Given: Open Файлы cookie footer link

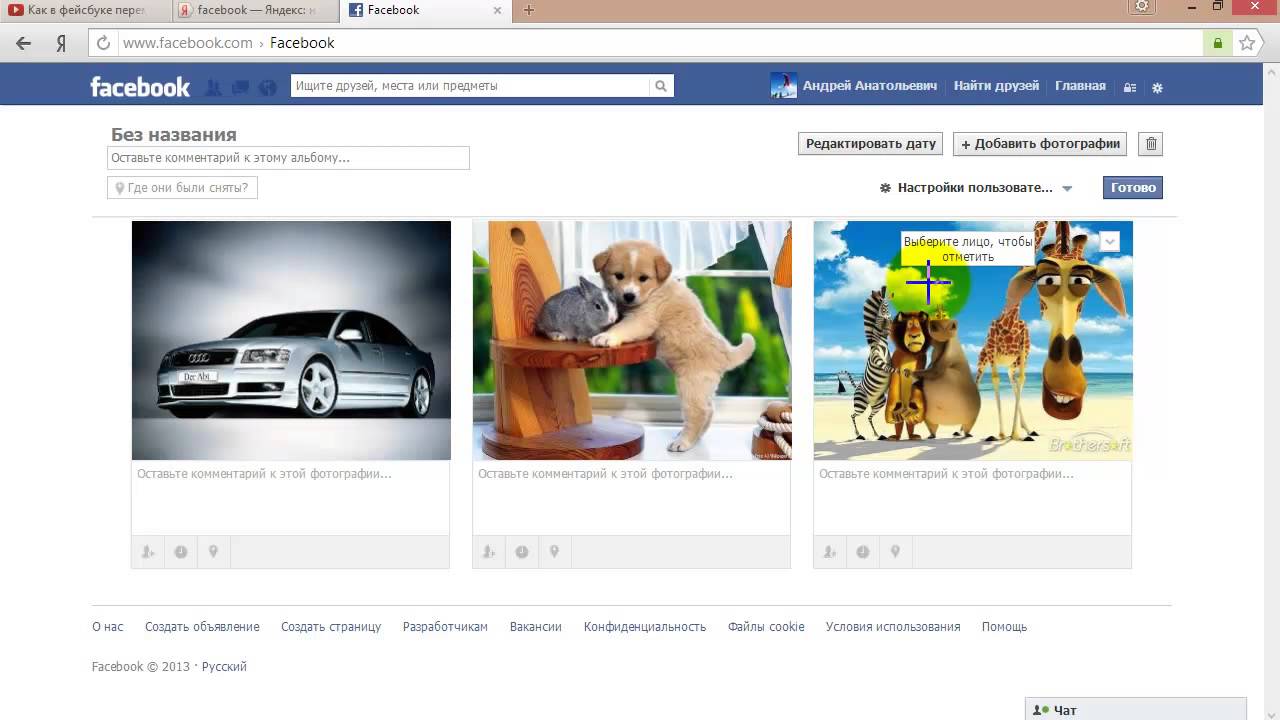Looking at the screenshot, I should (766, 627).
